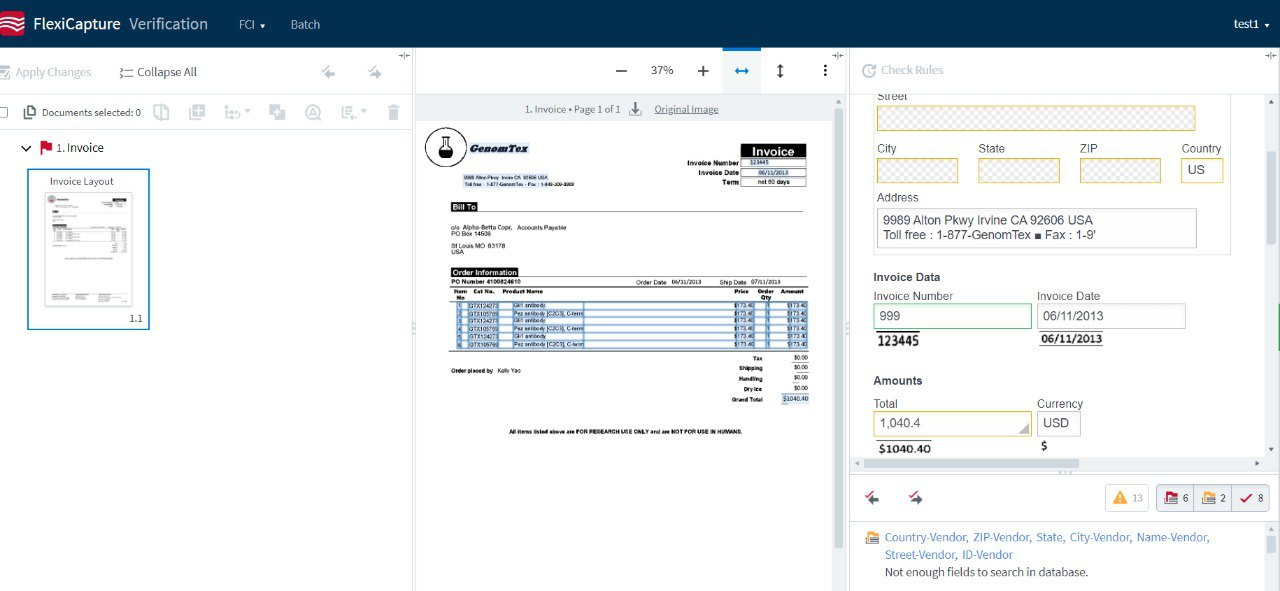Click the Invoice Date field
Image resolution: width=1280 pixels, height=591 pixels.
point(1111,316)
